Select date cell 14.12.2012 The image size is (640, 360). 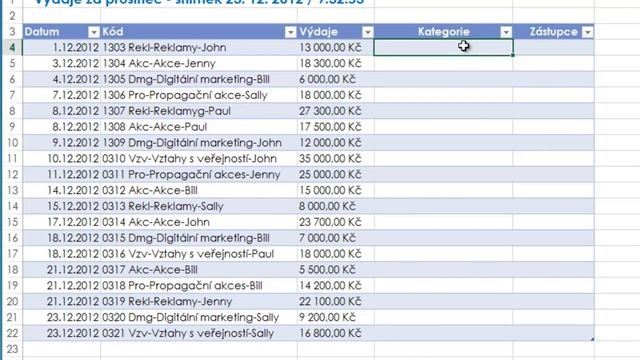pos(62,190)
